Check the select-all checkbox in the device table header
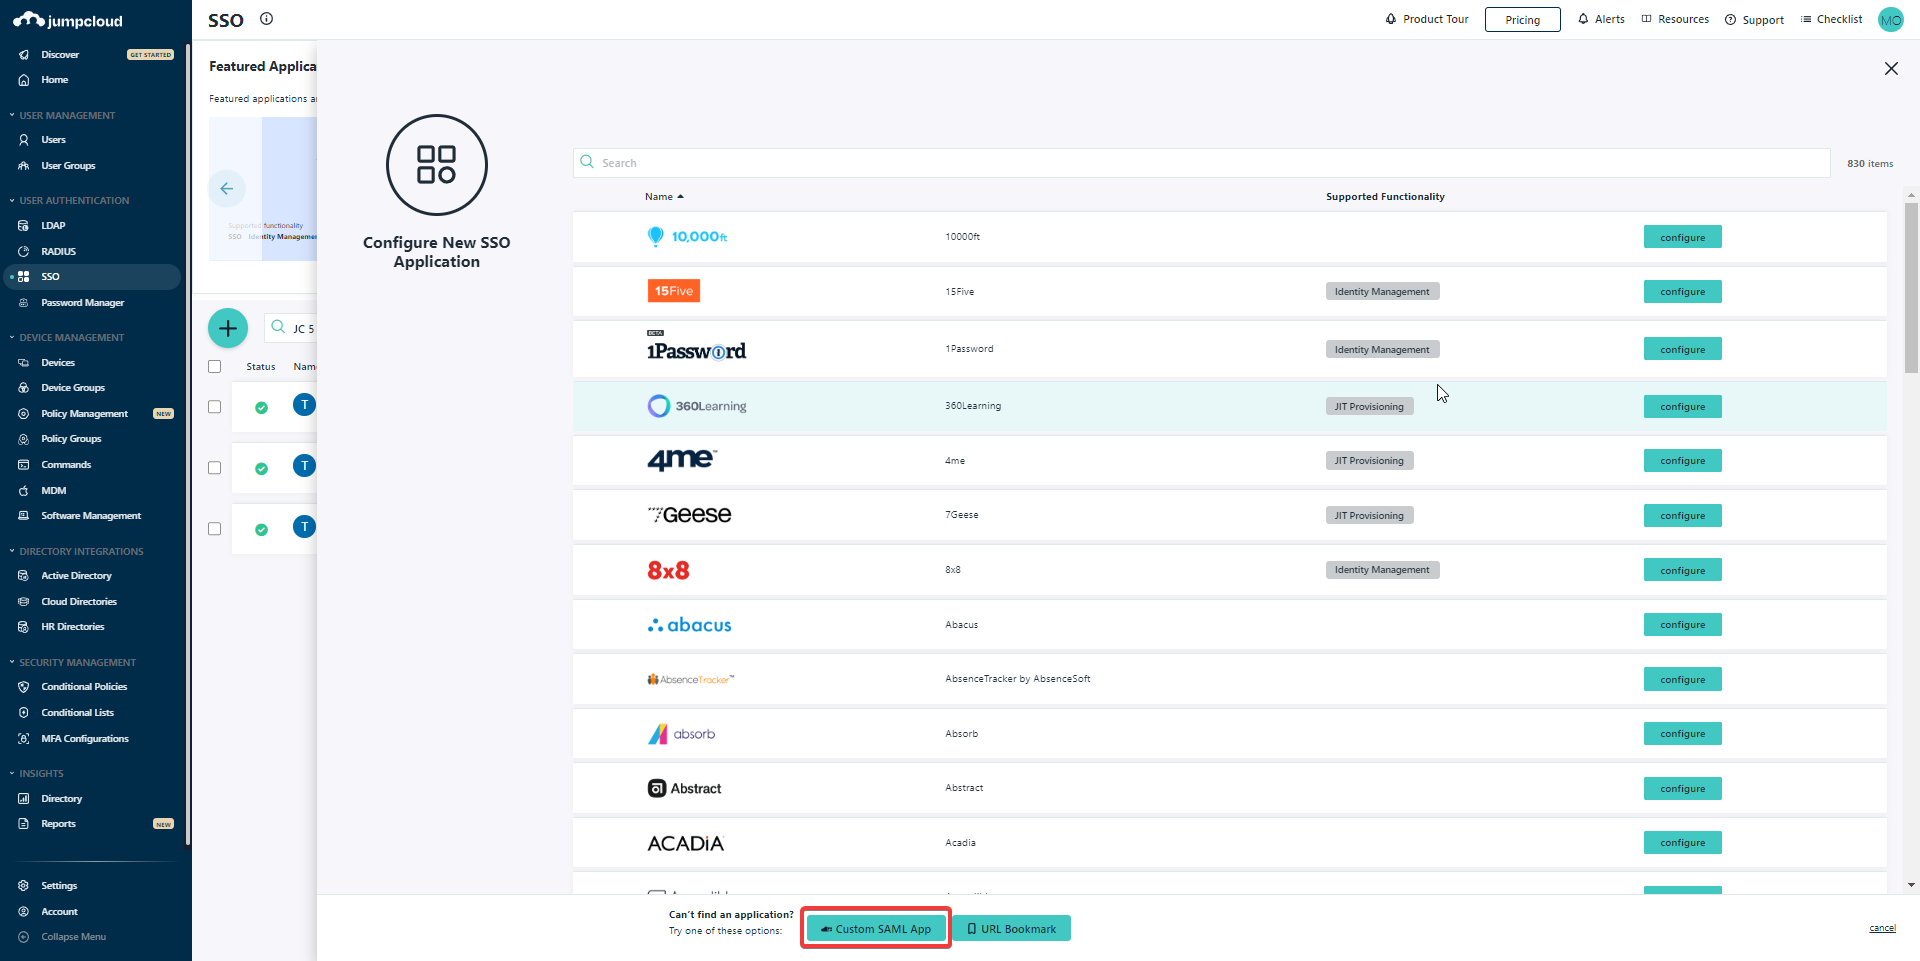 214,367
